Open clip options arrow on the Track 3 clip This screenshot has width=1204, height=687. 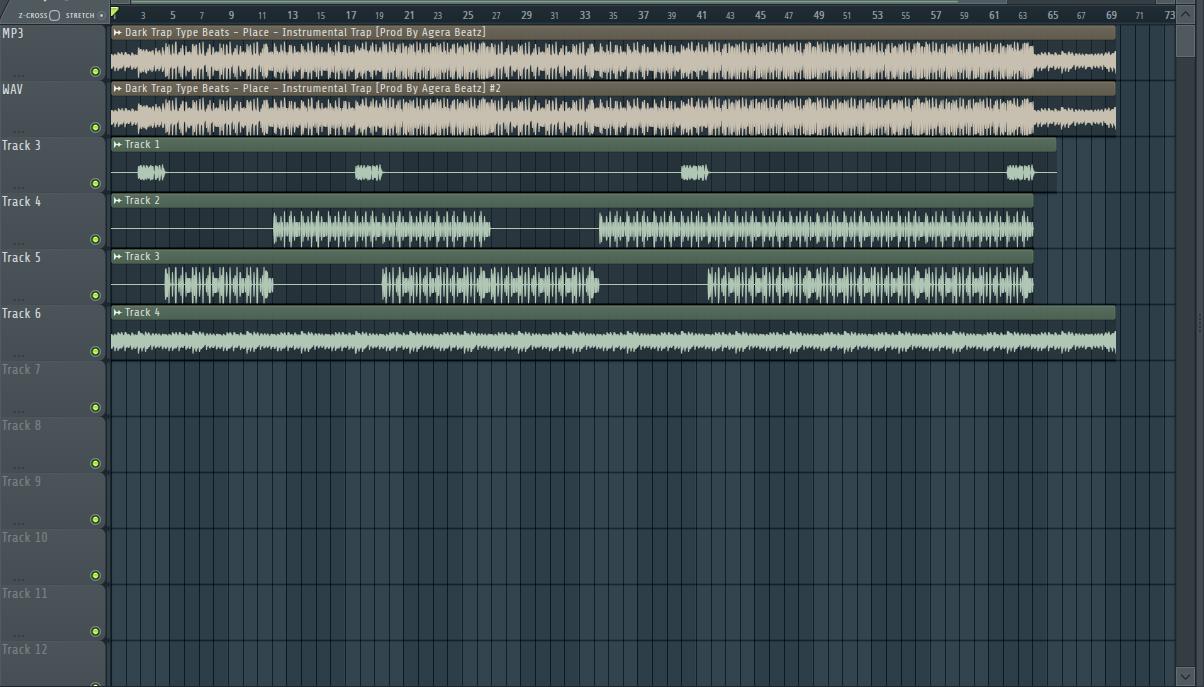pyautogui.click(x=117, y=257)
